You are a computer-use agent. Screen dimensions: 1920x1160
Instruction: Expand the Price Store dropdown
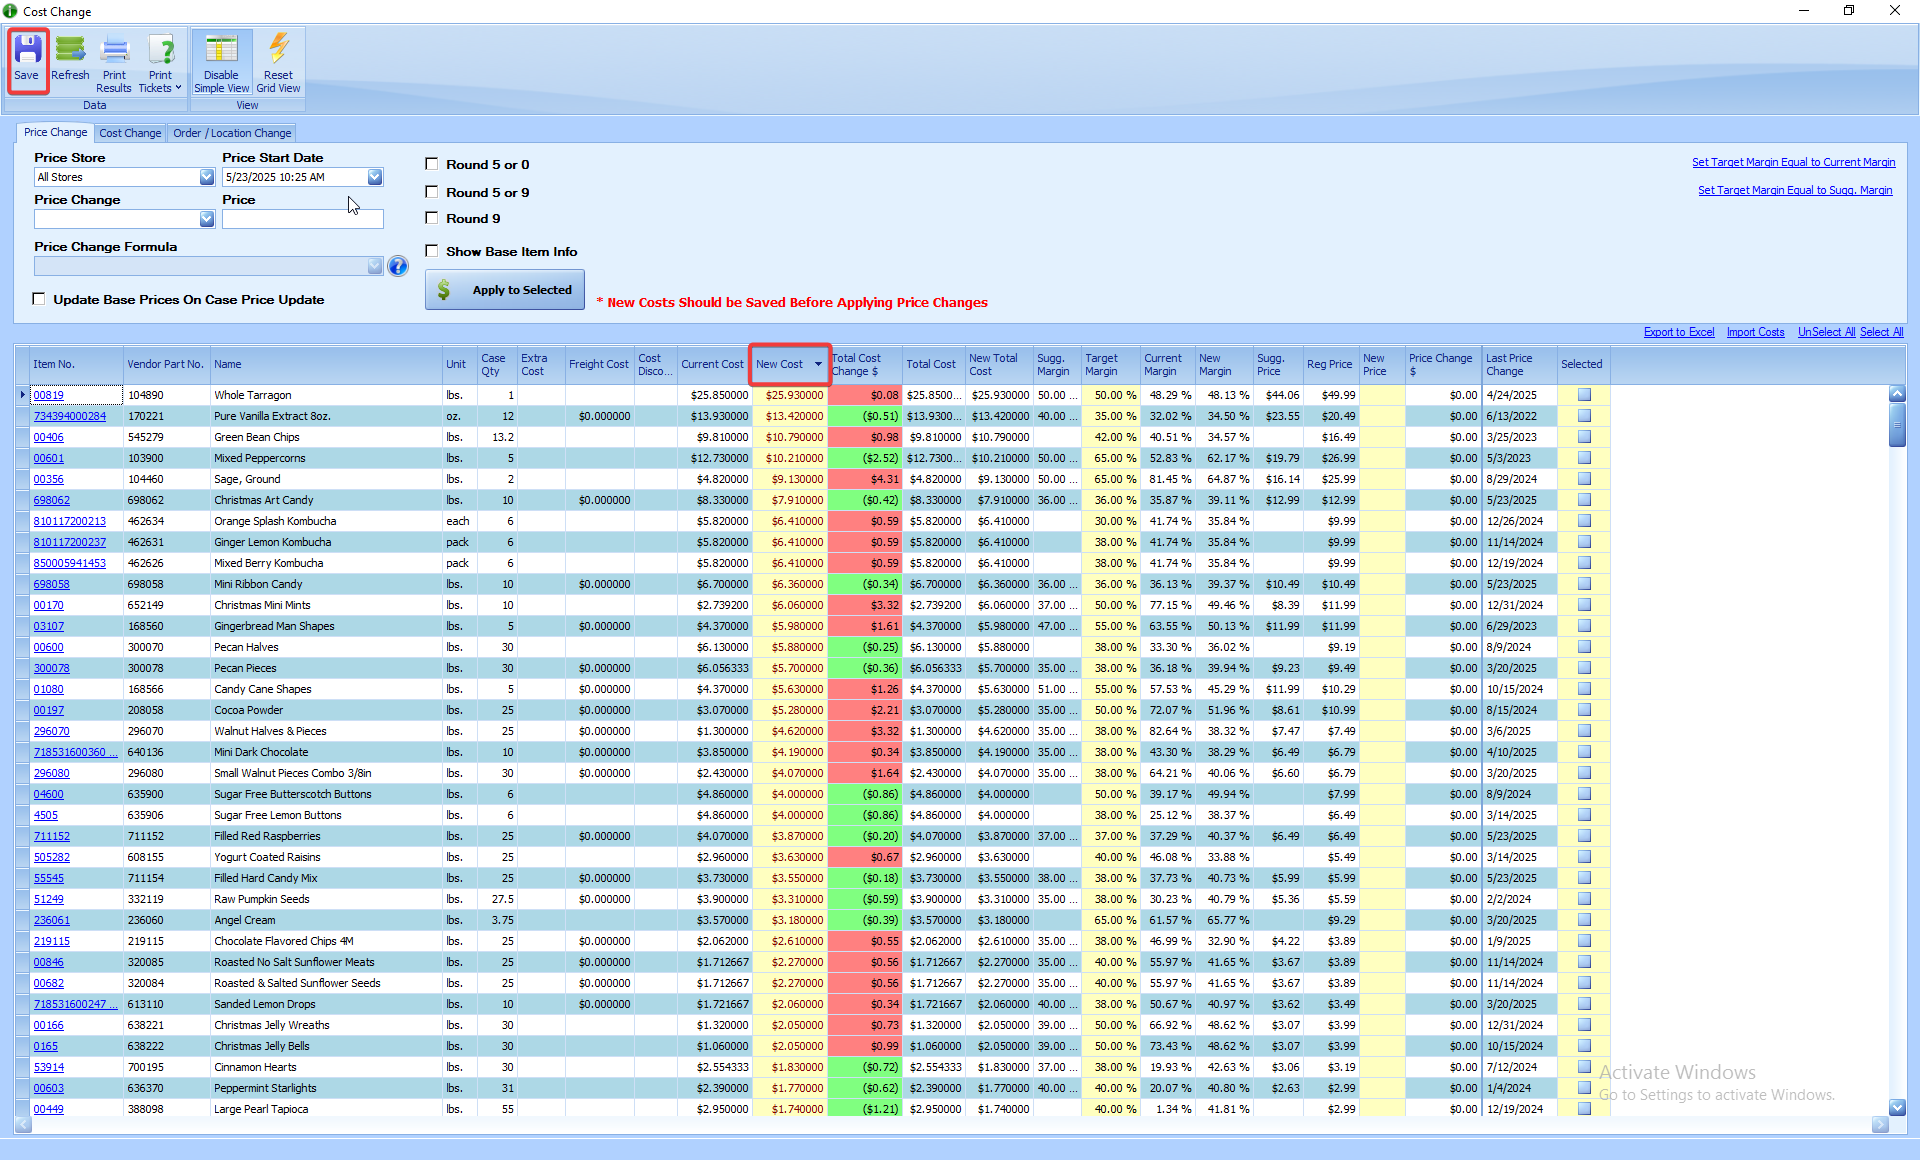point(206,177)
